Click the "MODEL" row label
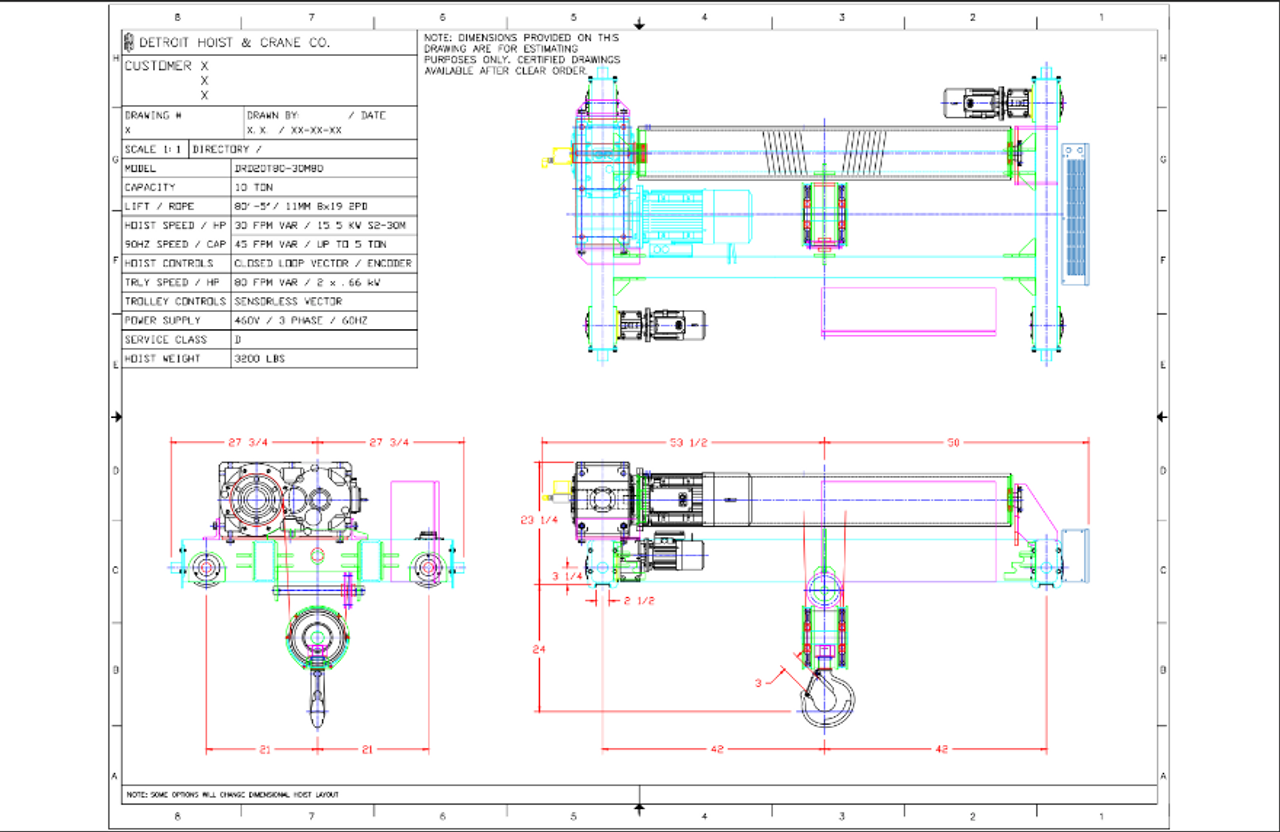 click(x=141, y=169)
